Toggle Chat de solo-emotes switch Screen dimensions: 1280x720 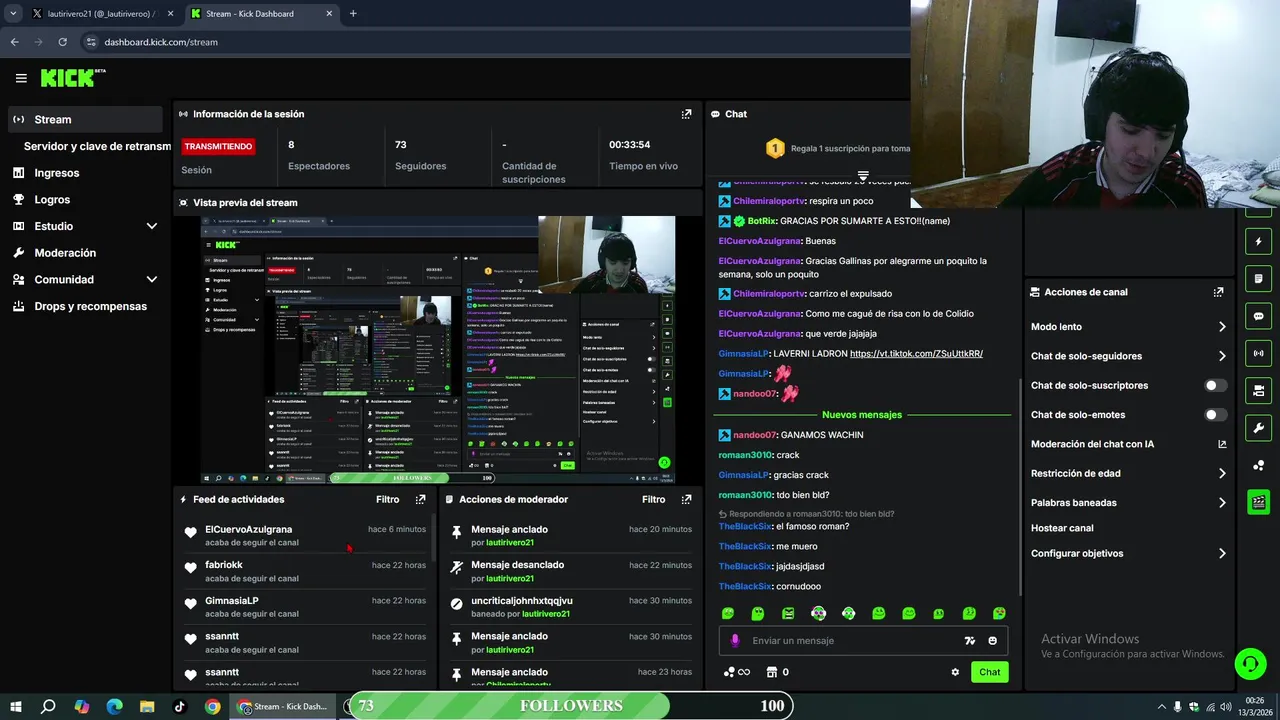(1216, 415)
